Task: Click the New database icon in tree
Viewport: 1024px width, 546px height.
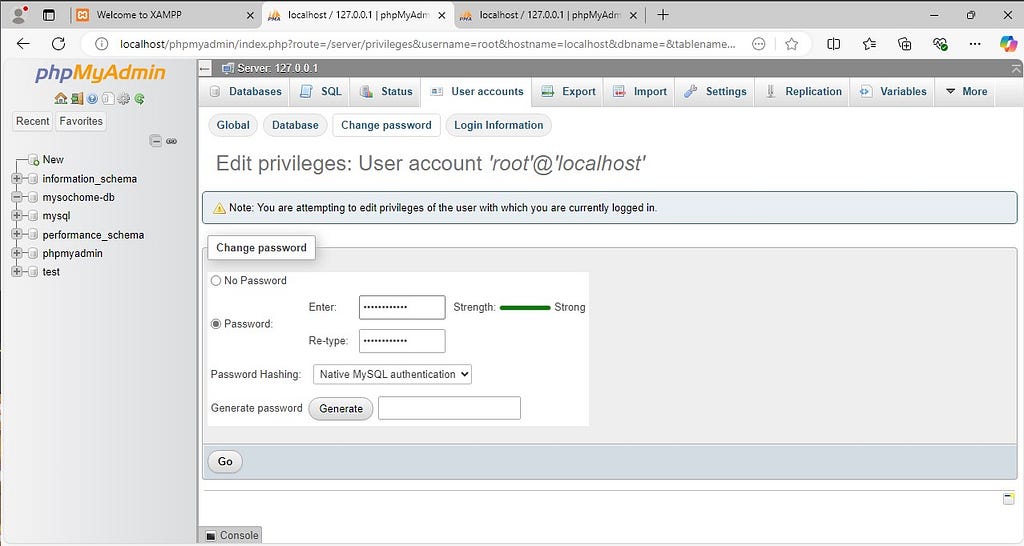Action: coord(33,160)
